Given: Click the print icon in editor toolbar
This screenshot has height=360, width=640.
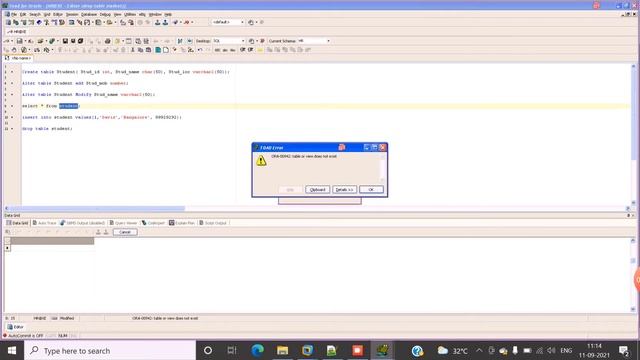Looking at the screenshot, I should (x=107, y=41).
